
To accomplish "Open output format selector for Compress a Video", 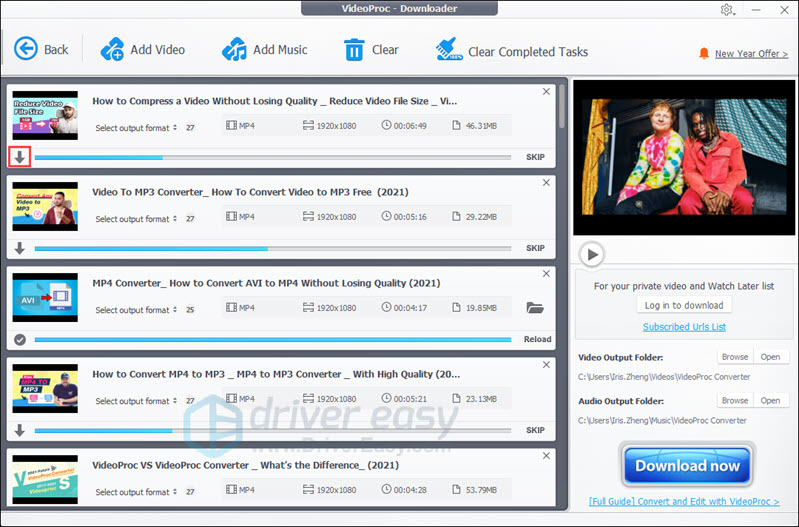I will (x=136, y=128).
